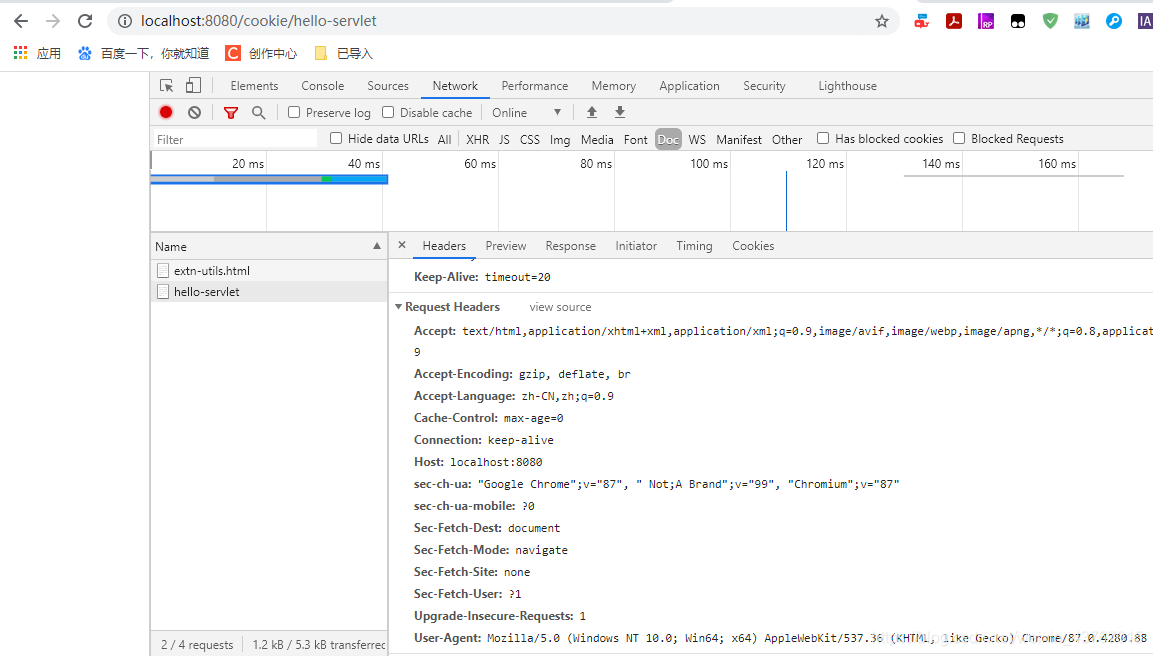Filter requests by JS
1153x656 pixels.
504,139
